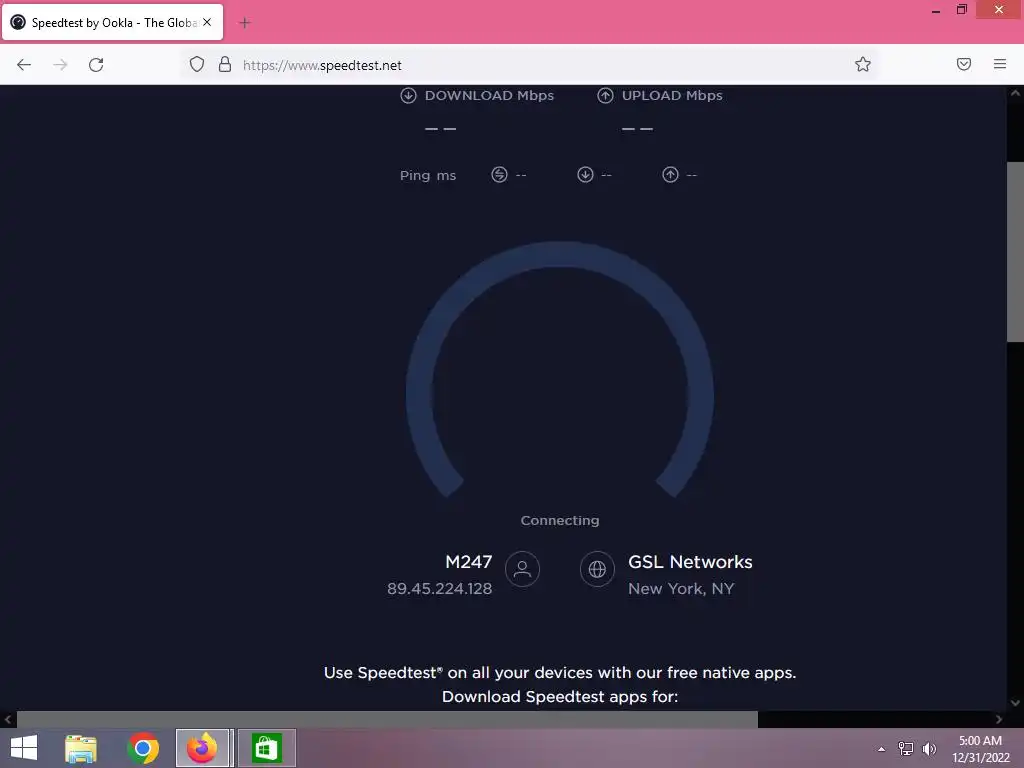Restore down the Firefox window
Viewport: 1024px width, 768px height.
tap(962, 10)
